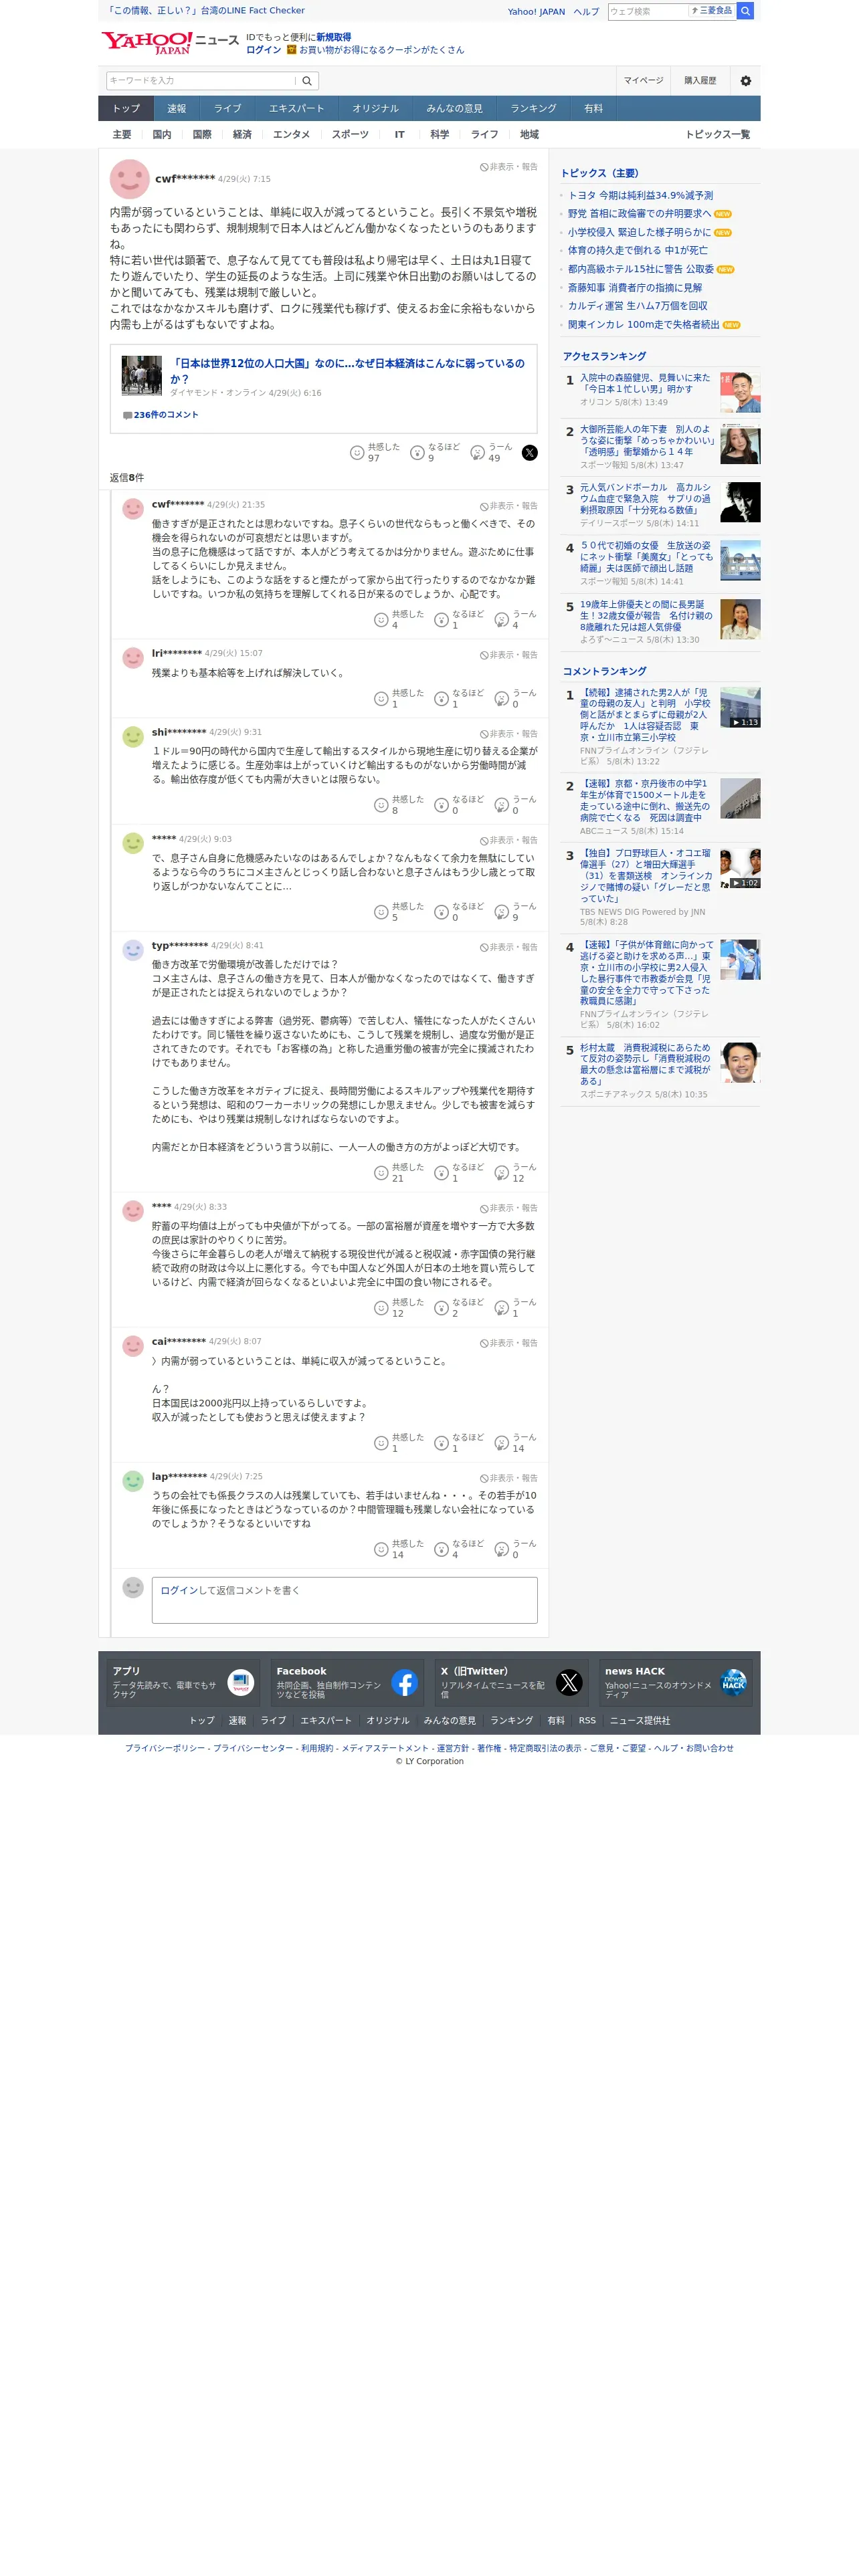The height and width of the screenshot is (2576, 859).
Task: Click the blue web search magnifier button
Action: click(x=745, y=11)
